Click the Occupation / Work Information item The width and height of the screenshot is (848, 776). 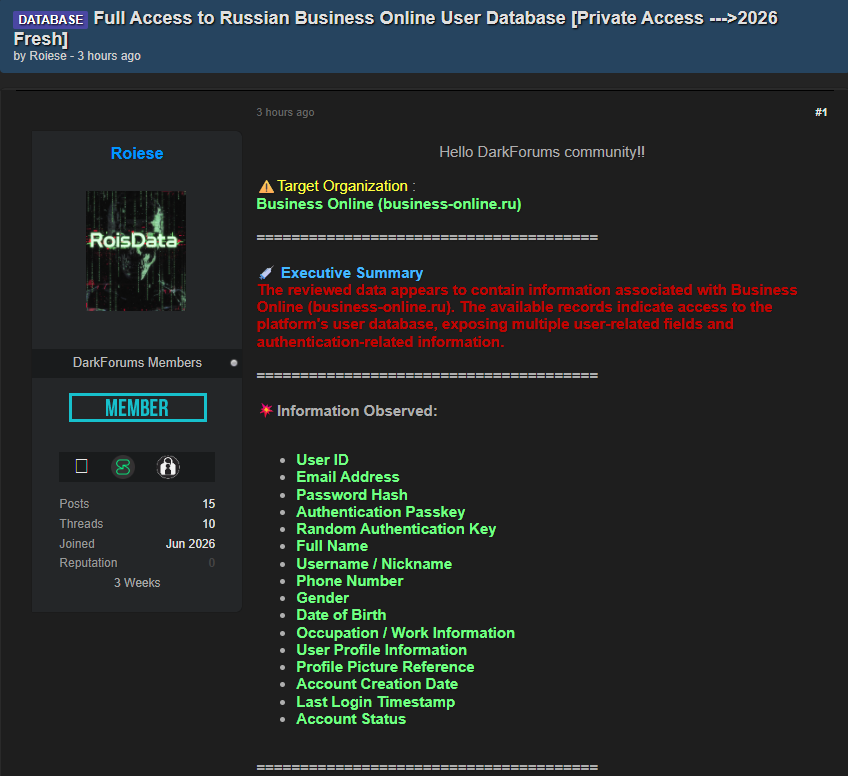point(406,633)
